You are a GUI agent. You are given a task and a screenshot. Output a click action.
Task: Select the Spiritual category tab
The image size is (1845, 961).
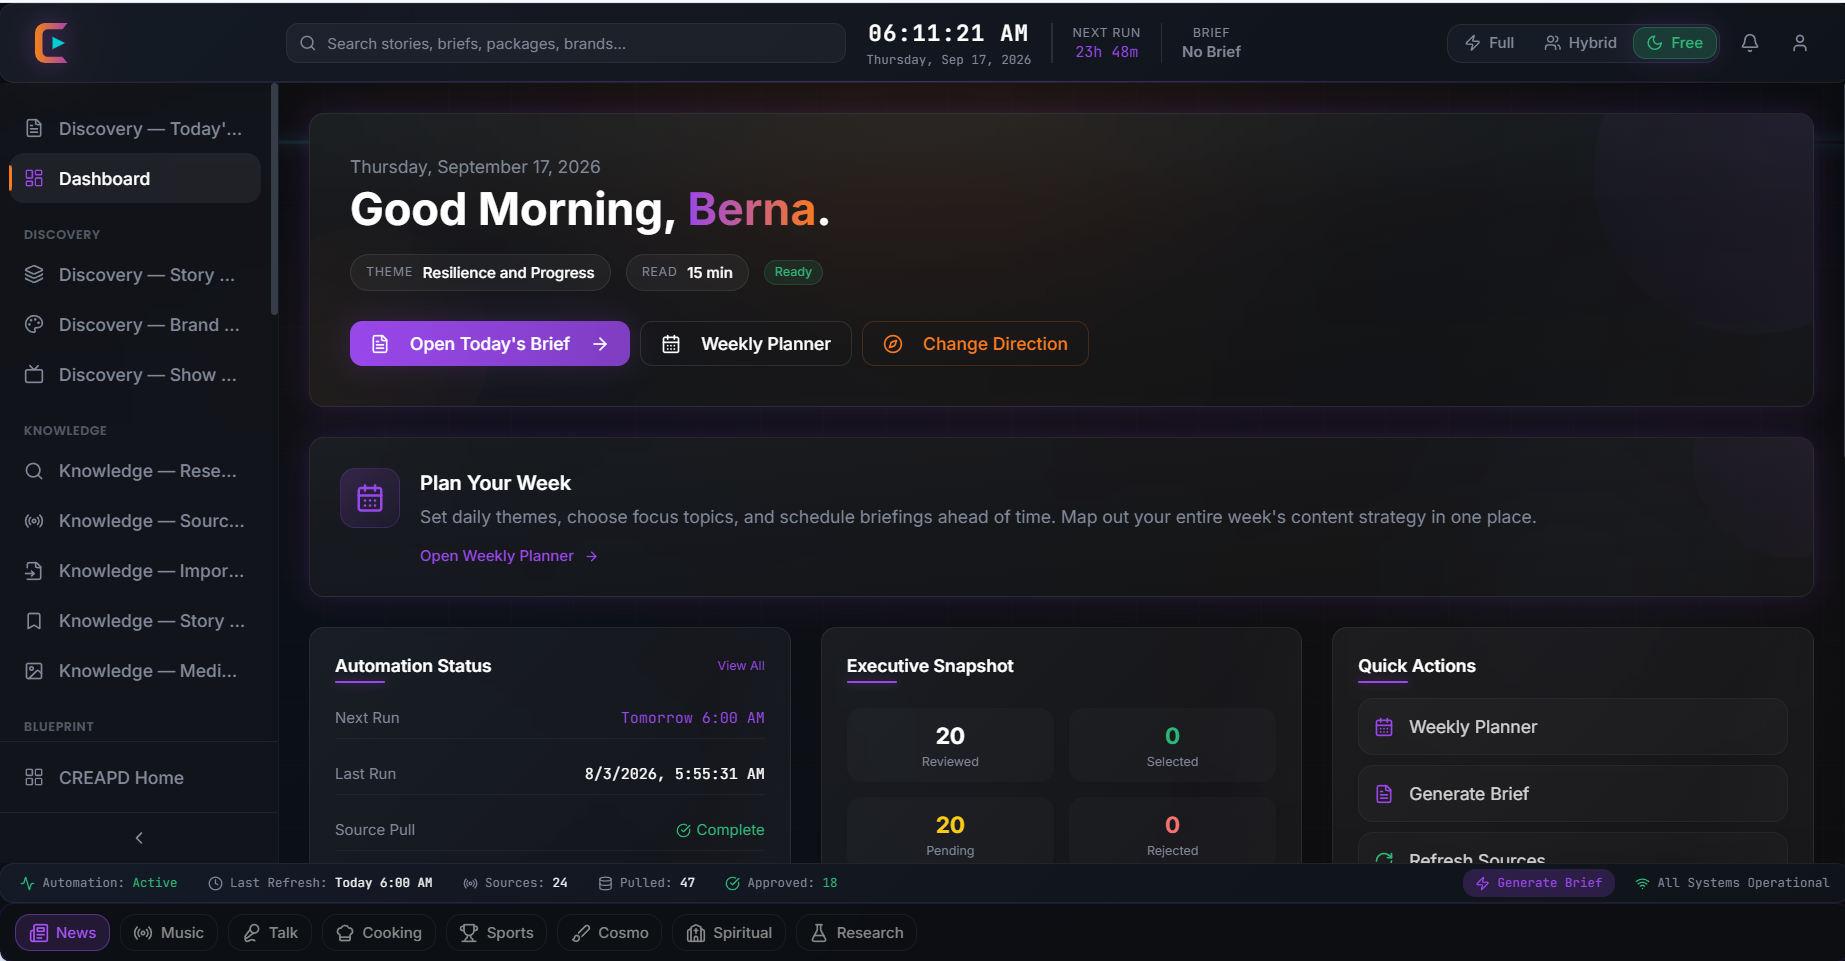click(729, 932)
